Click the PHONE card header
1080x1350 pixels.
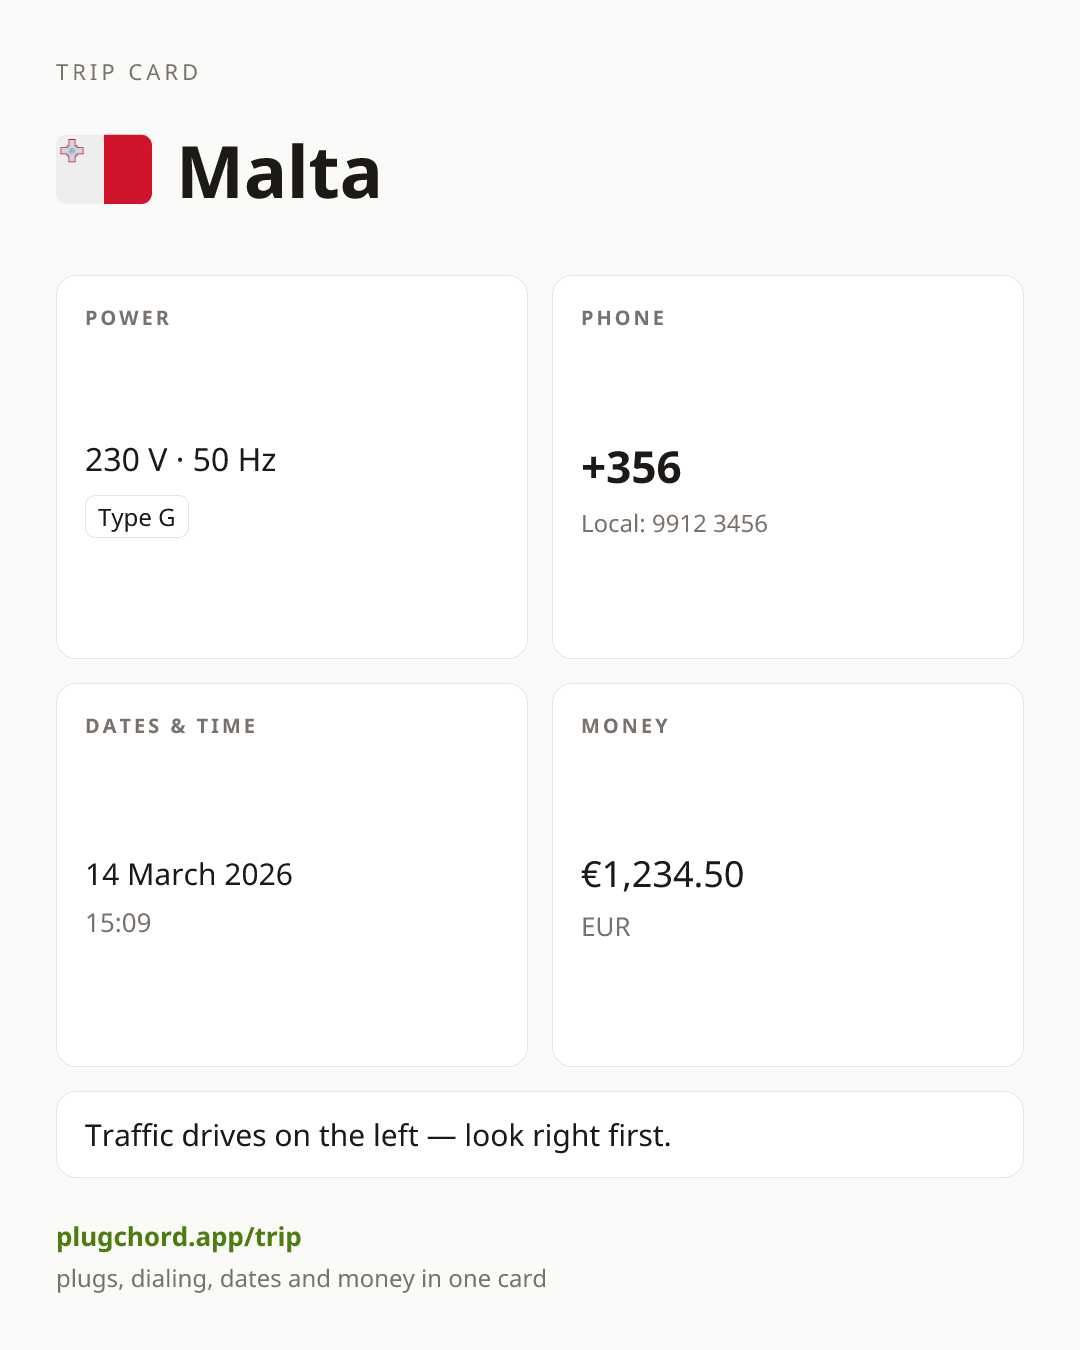tap(623, 318)
